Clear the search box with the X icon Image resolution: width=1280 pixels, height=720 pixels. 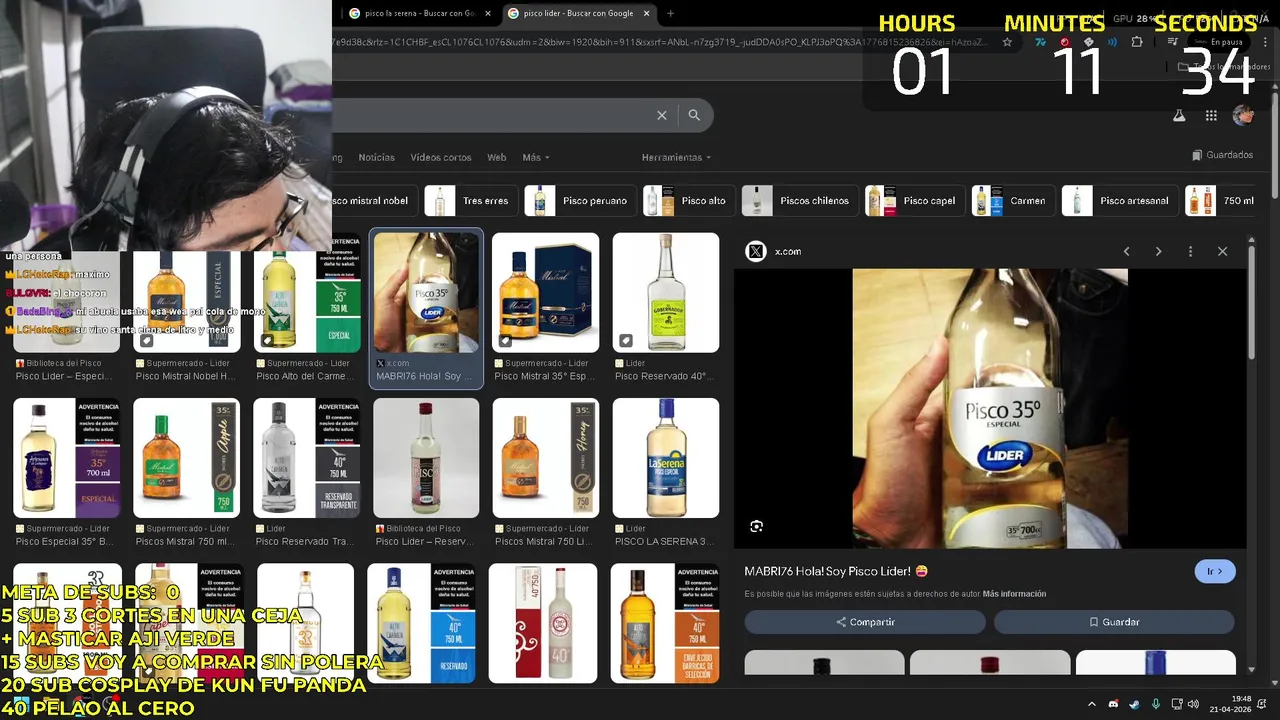coord(661,115)
